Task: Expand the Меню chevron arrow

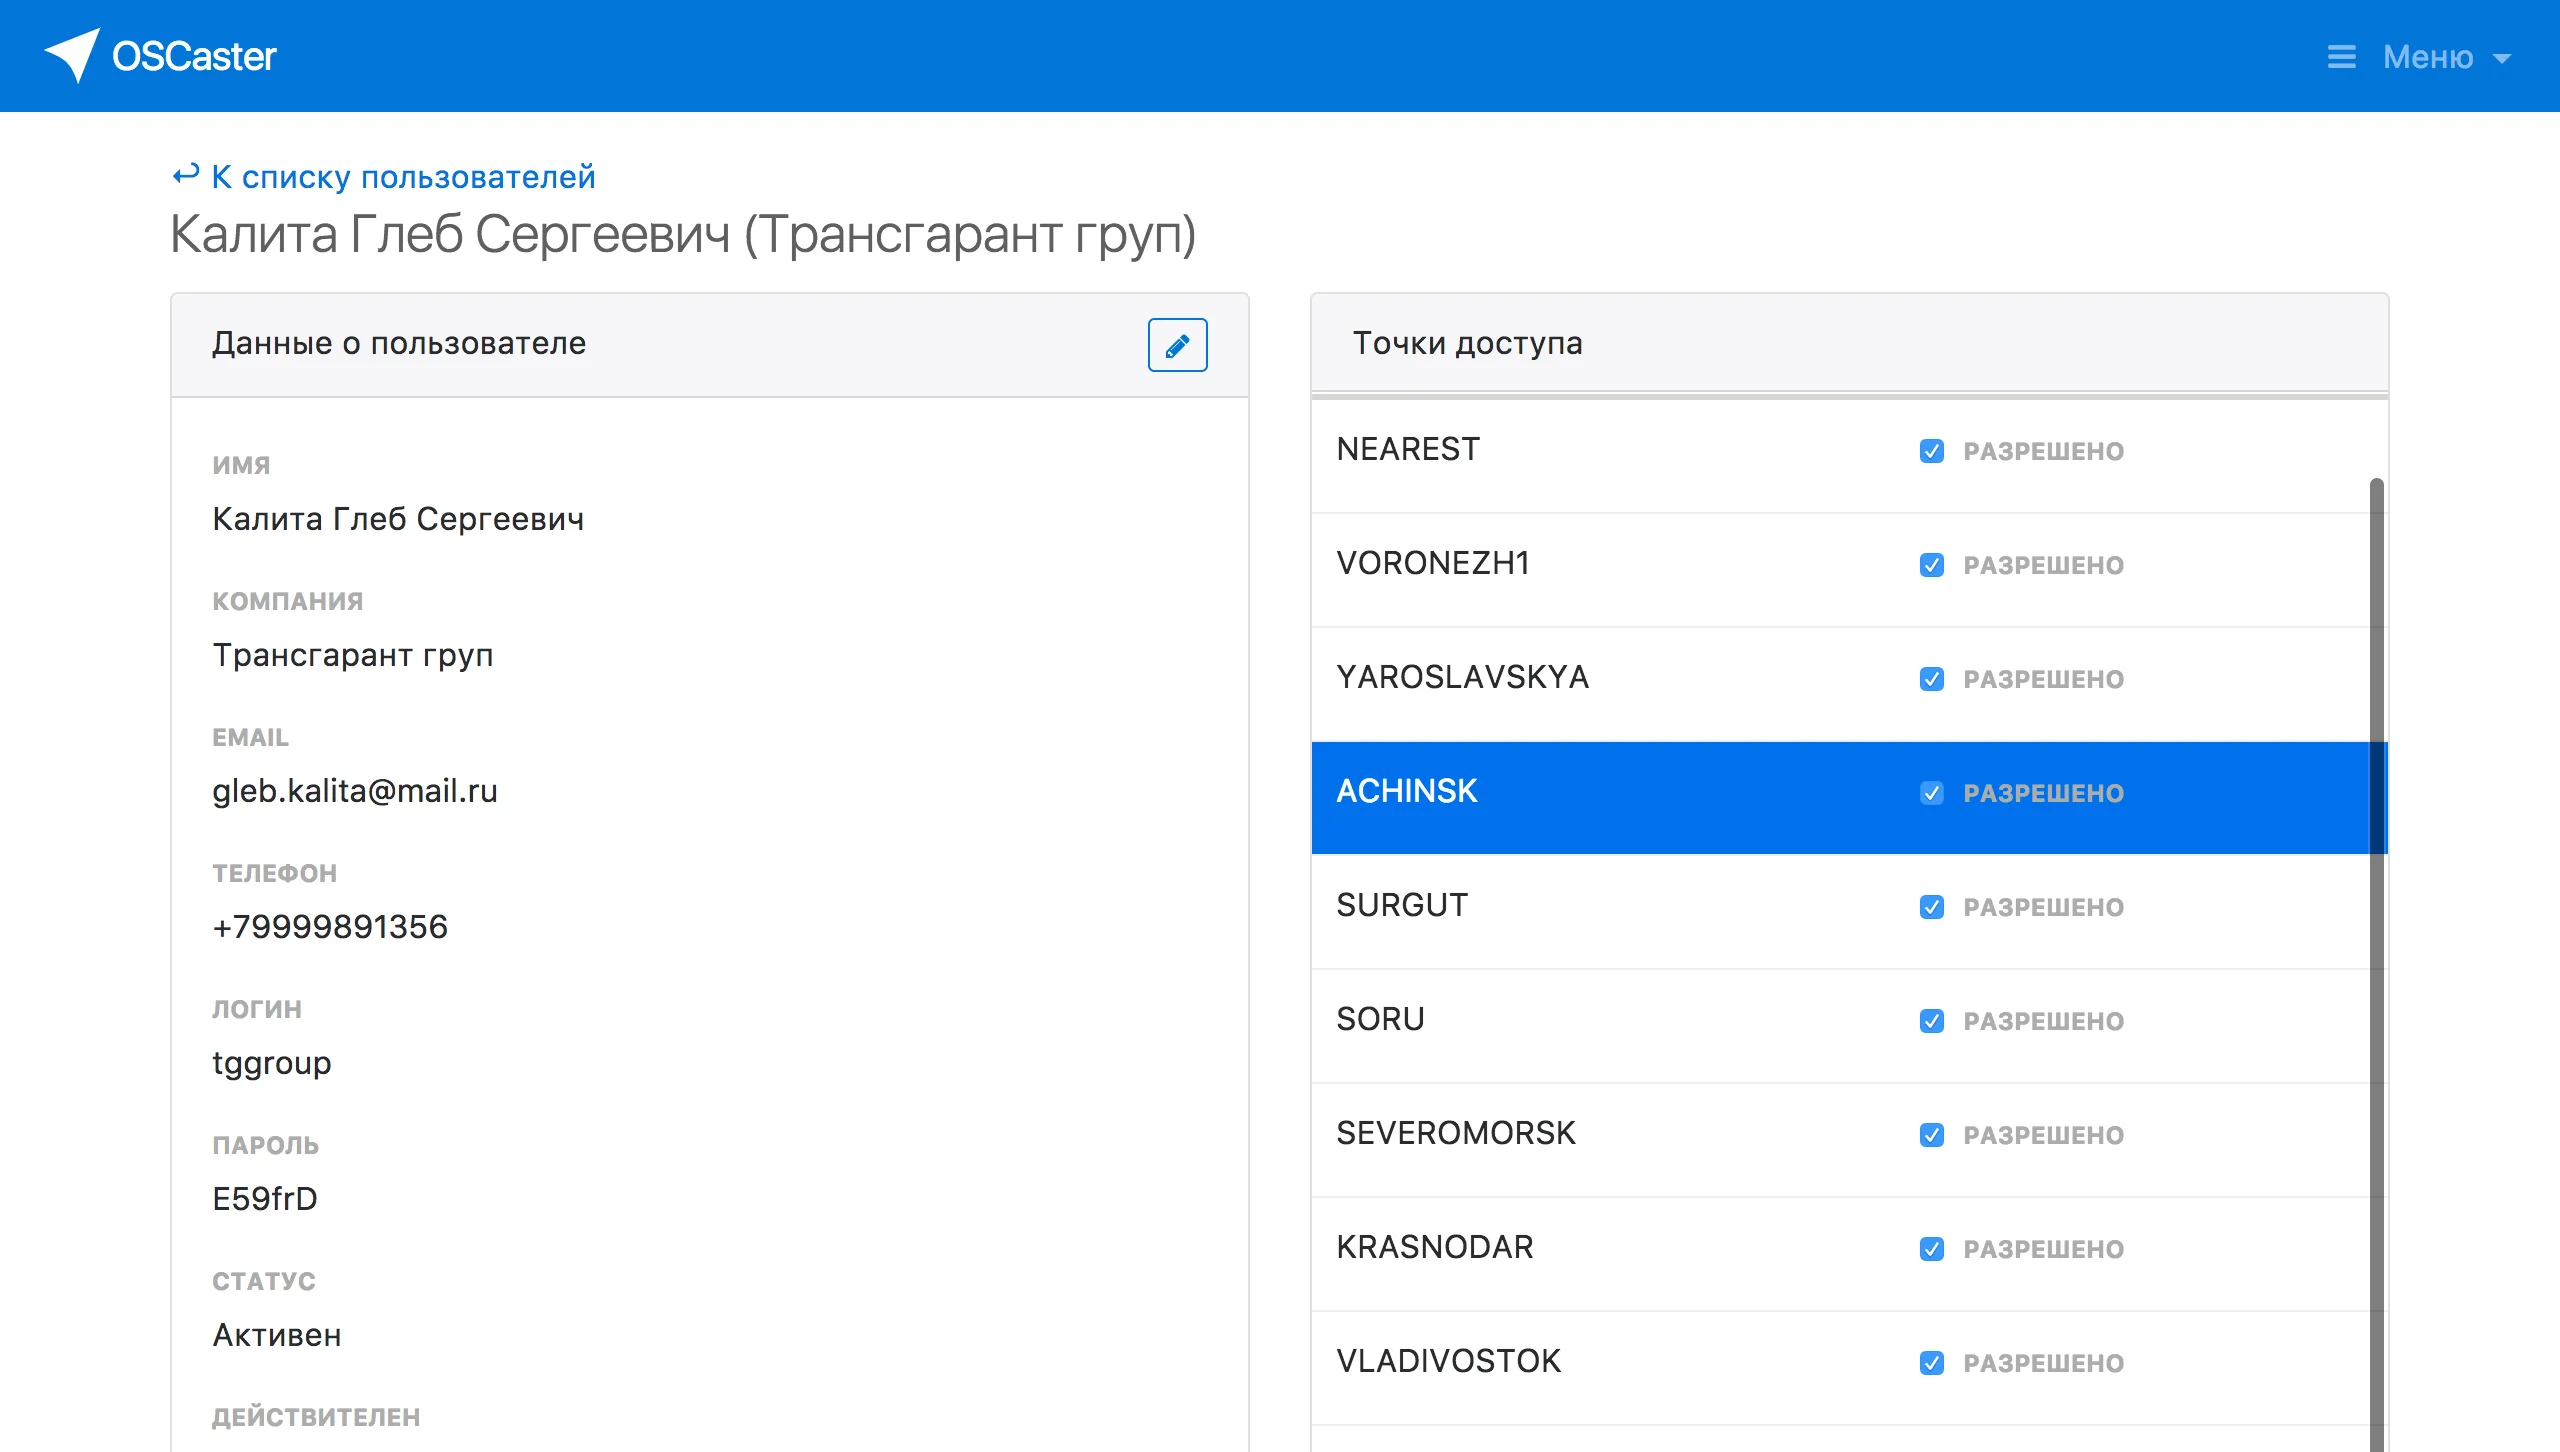Action: (2504, 59)
